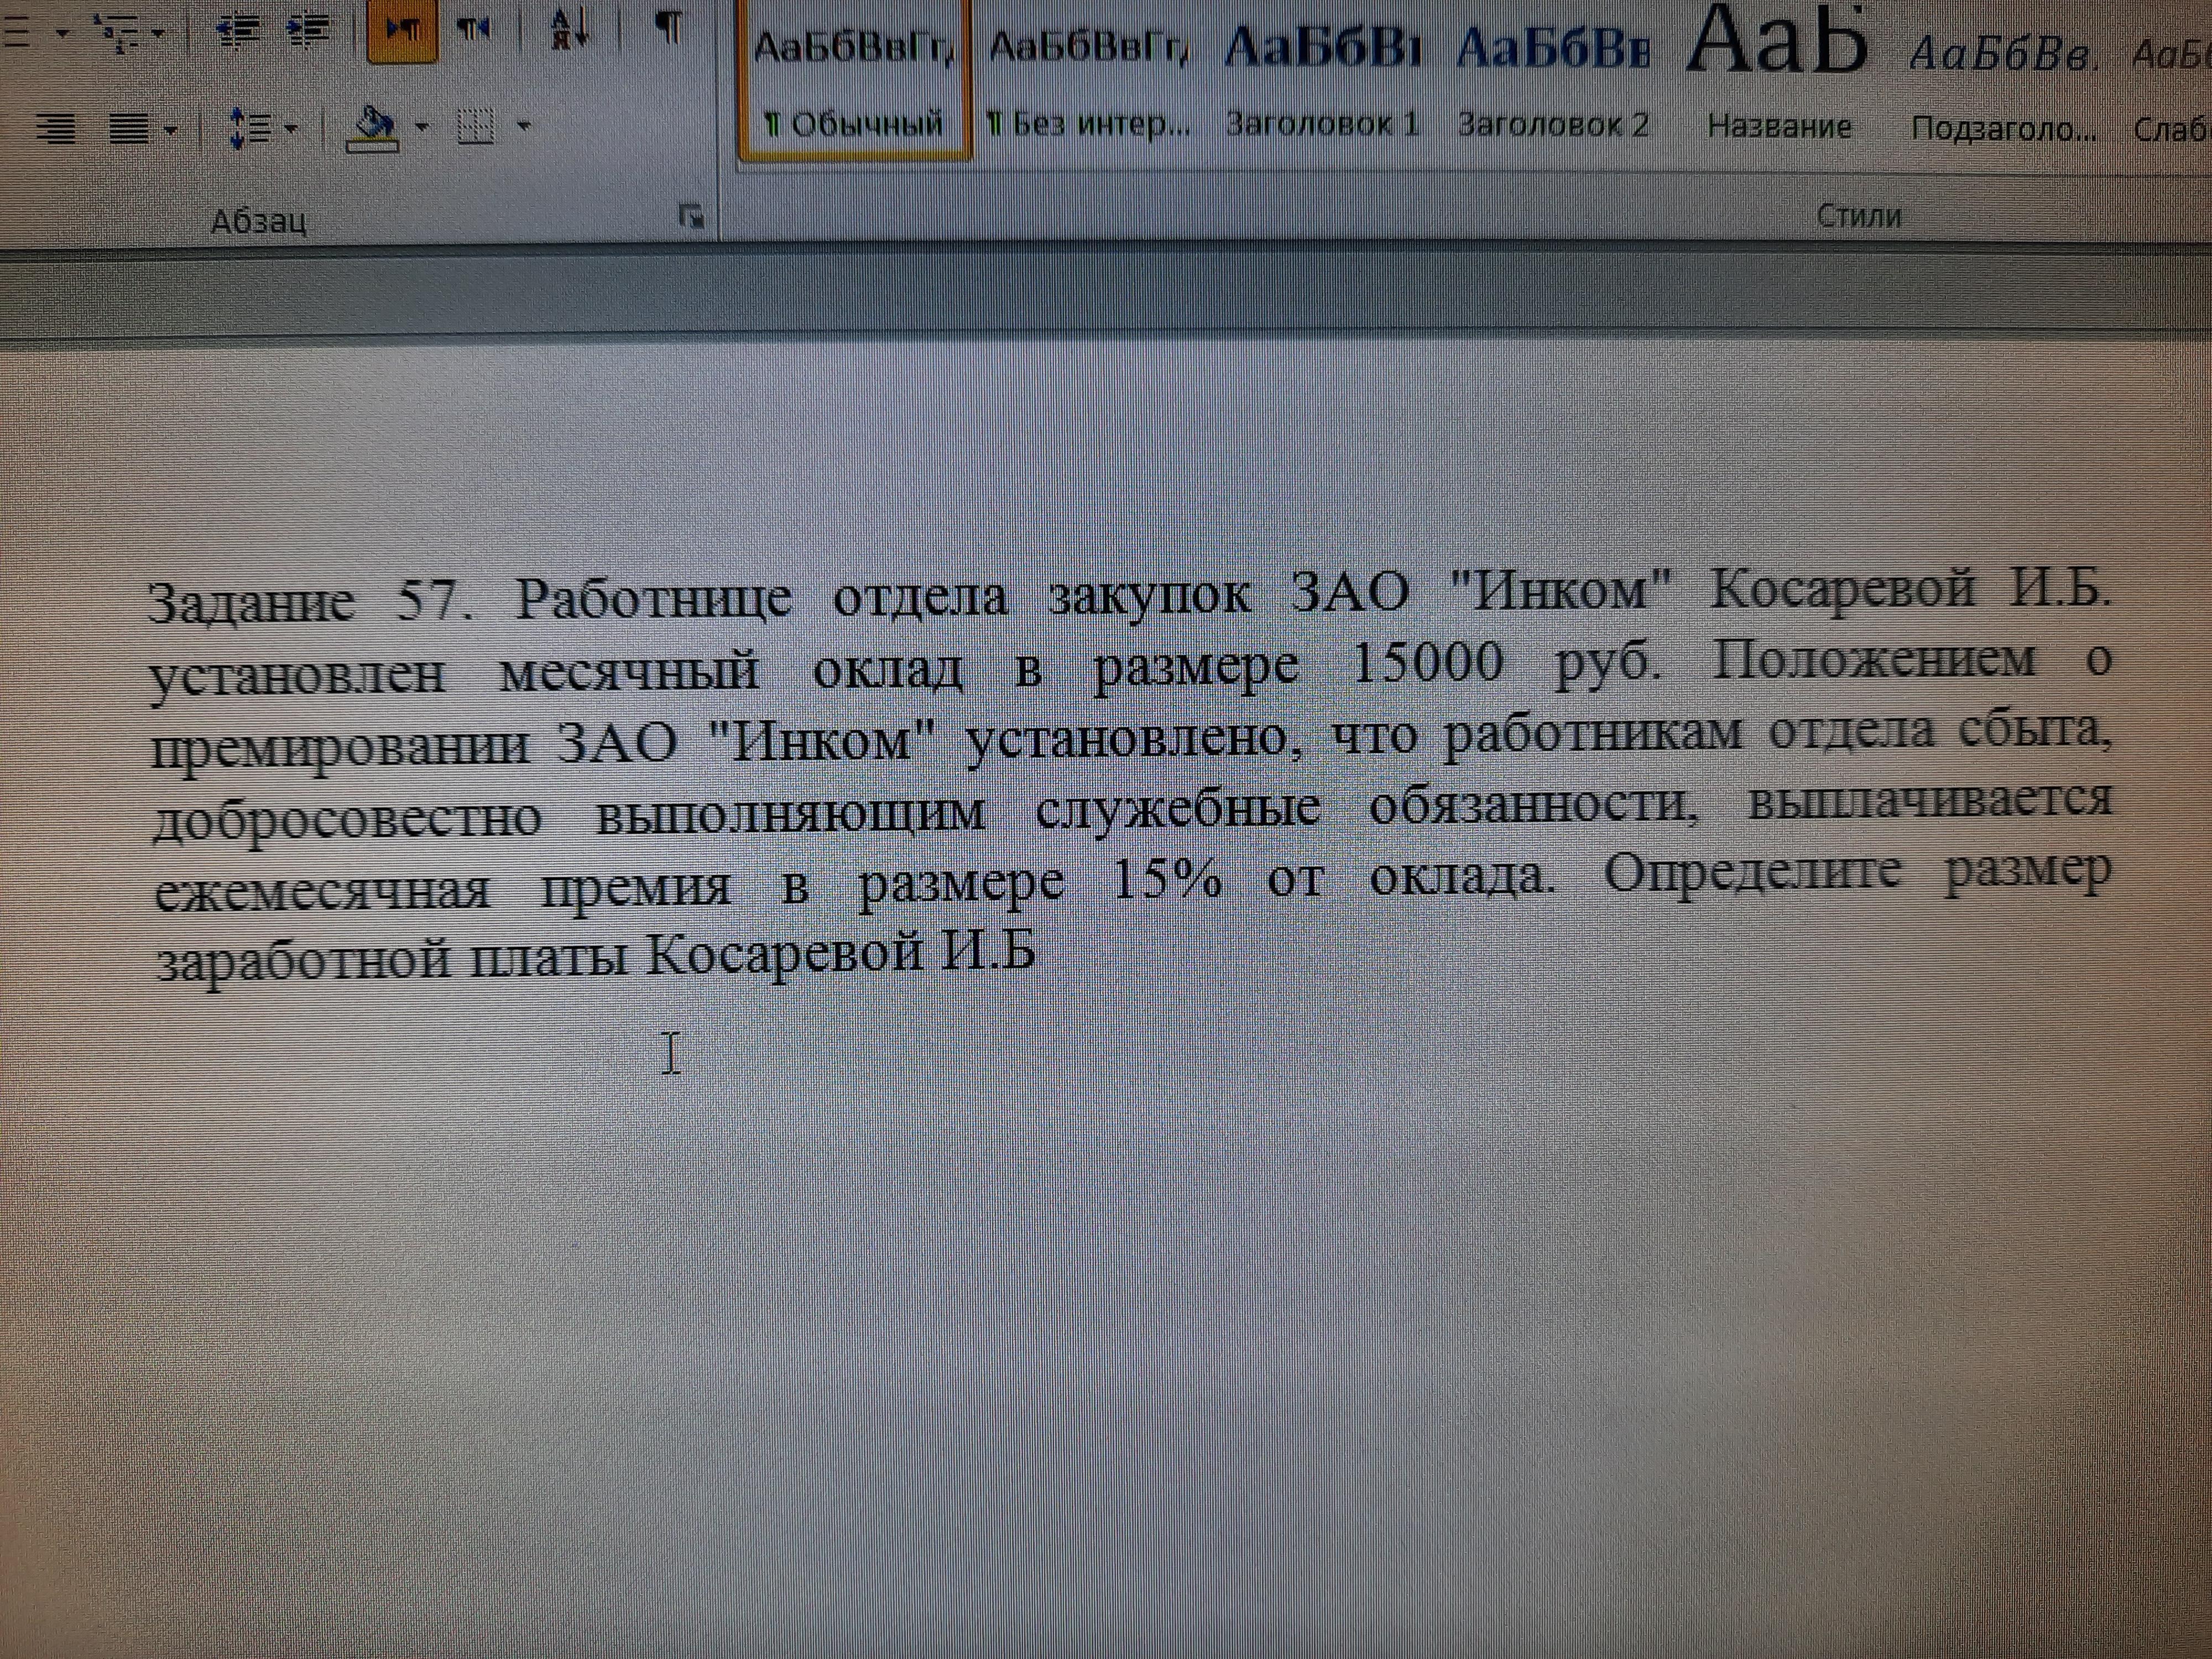Toggle left-to-right text direction button
The height and width of the screenshot is (1659, 2212).
(x=402, y=30)
